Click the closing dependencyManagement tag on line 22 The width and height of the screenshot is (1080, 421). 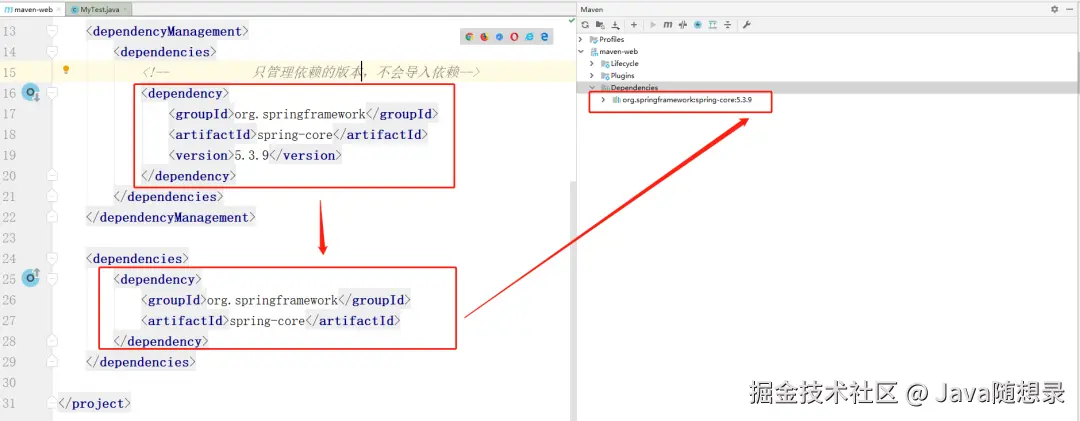point(171,218)
